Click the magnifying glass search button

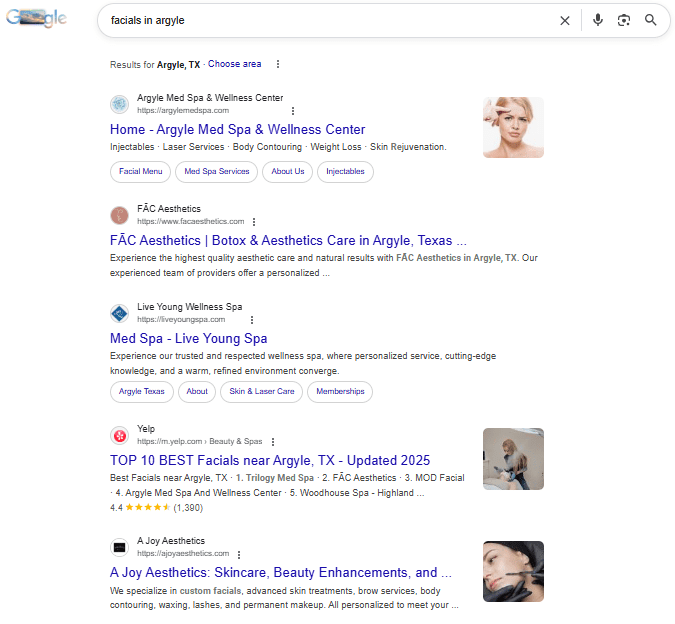coord(650,20)
